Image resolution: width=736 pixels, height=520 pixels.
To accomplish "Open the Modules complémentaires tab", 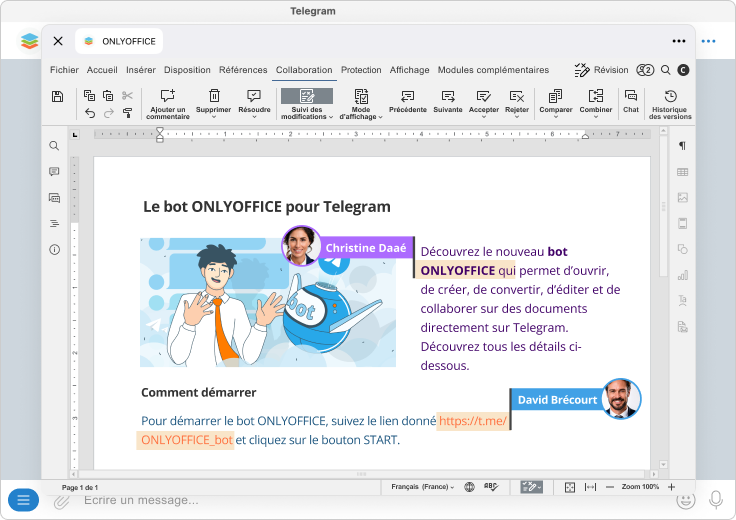I will [x=493, y=70].
